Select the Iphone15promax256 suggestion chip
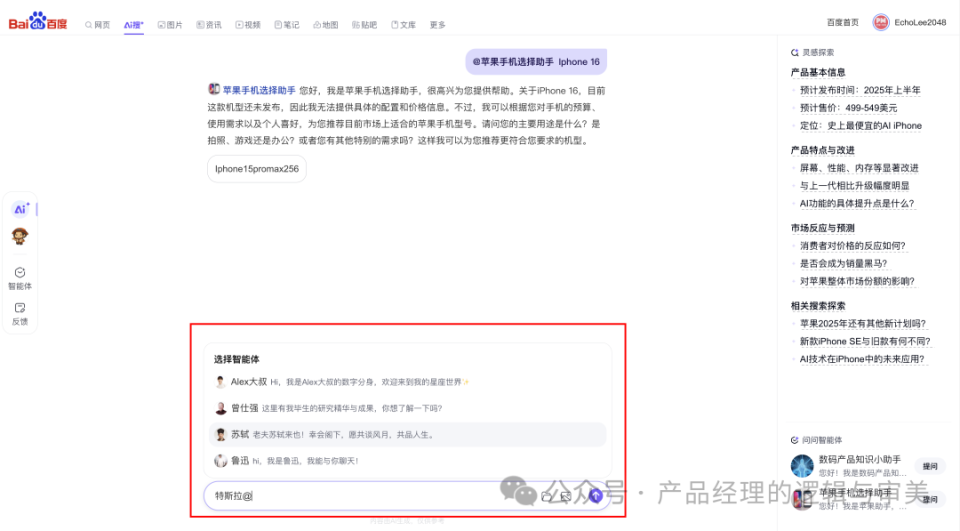Image resolution: width=960 pixels, height=531 pixels. pyautogui.click(x=257, y=169)
